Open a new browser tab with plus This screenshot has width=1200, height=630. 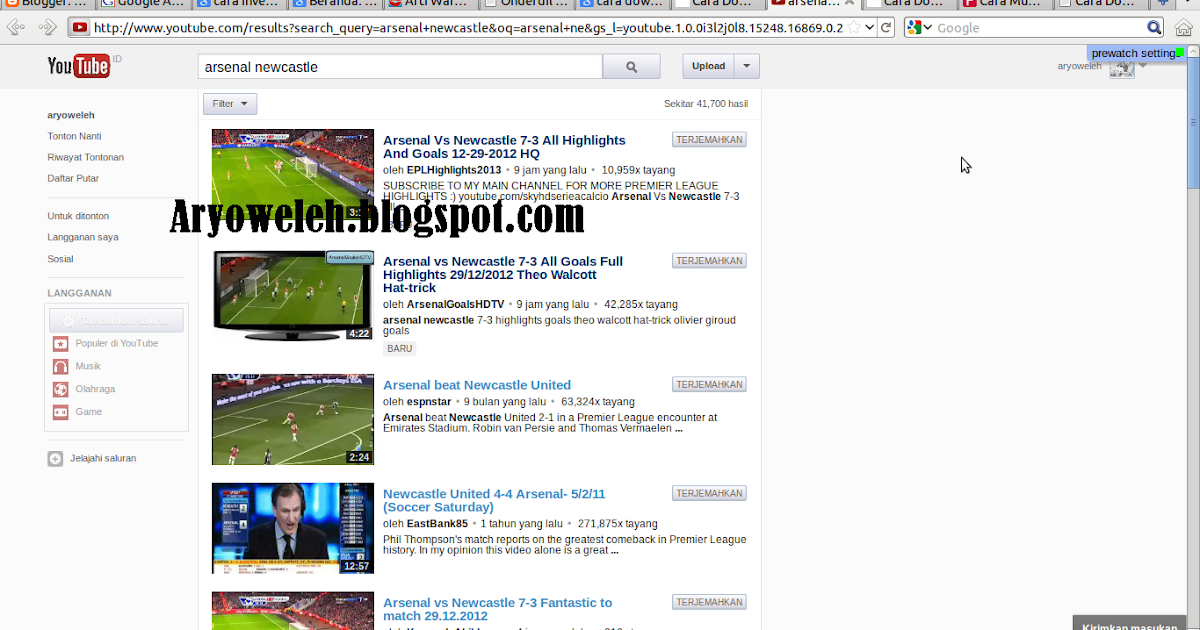[1162, 3]
